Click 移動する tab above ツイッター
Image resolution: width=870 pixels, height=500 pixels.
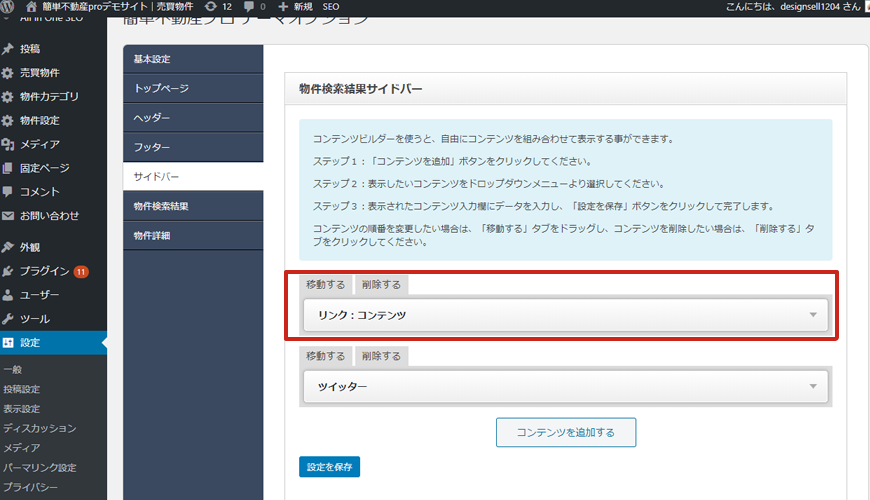(x=325, y=356)
